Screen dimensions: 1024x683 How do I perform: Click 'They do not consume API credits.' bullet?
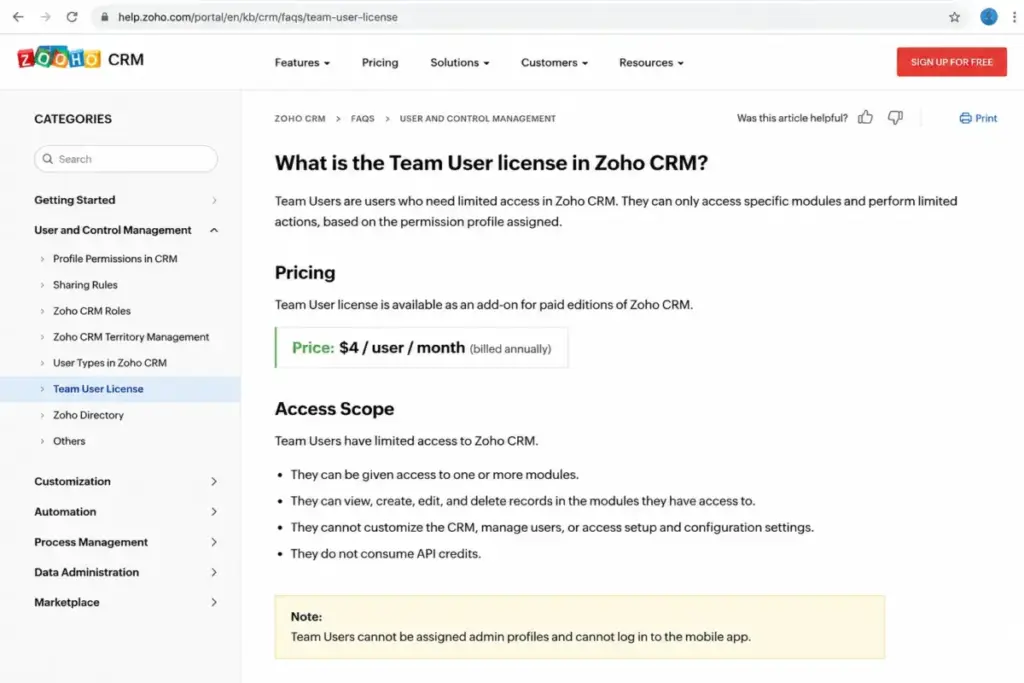click(x=385, y=554)
